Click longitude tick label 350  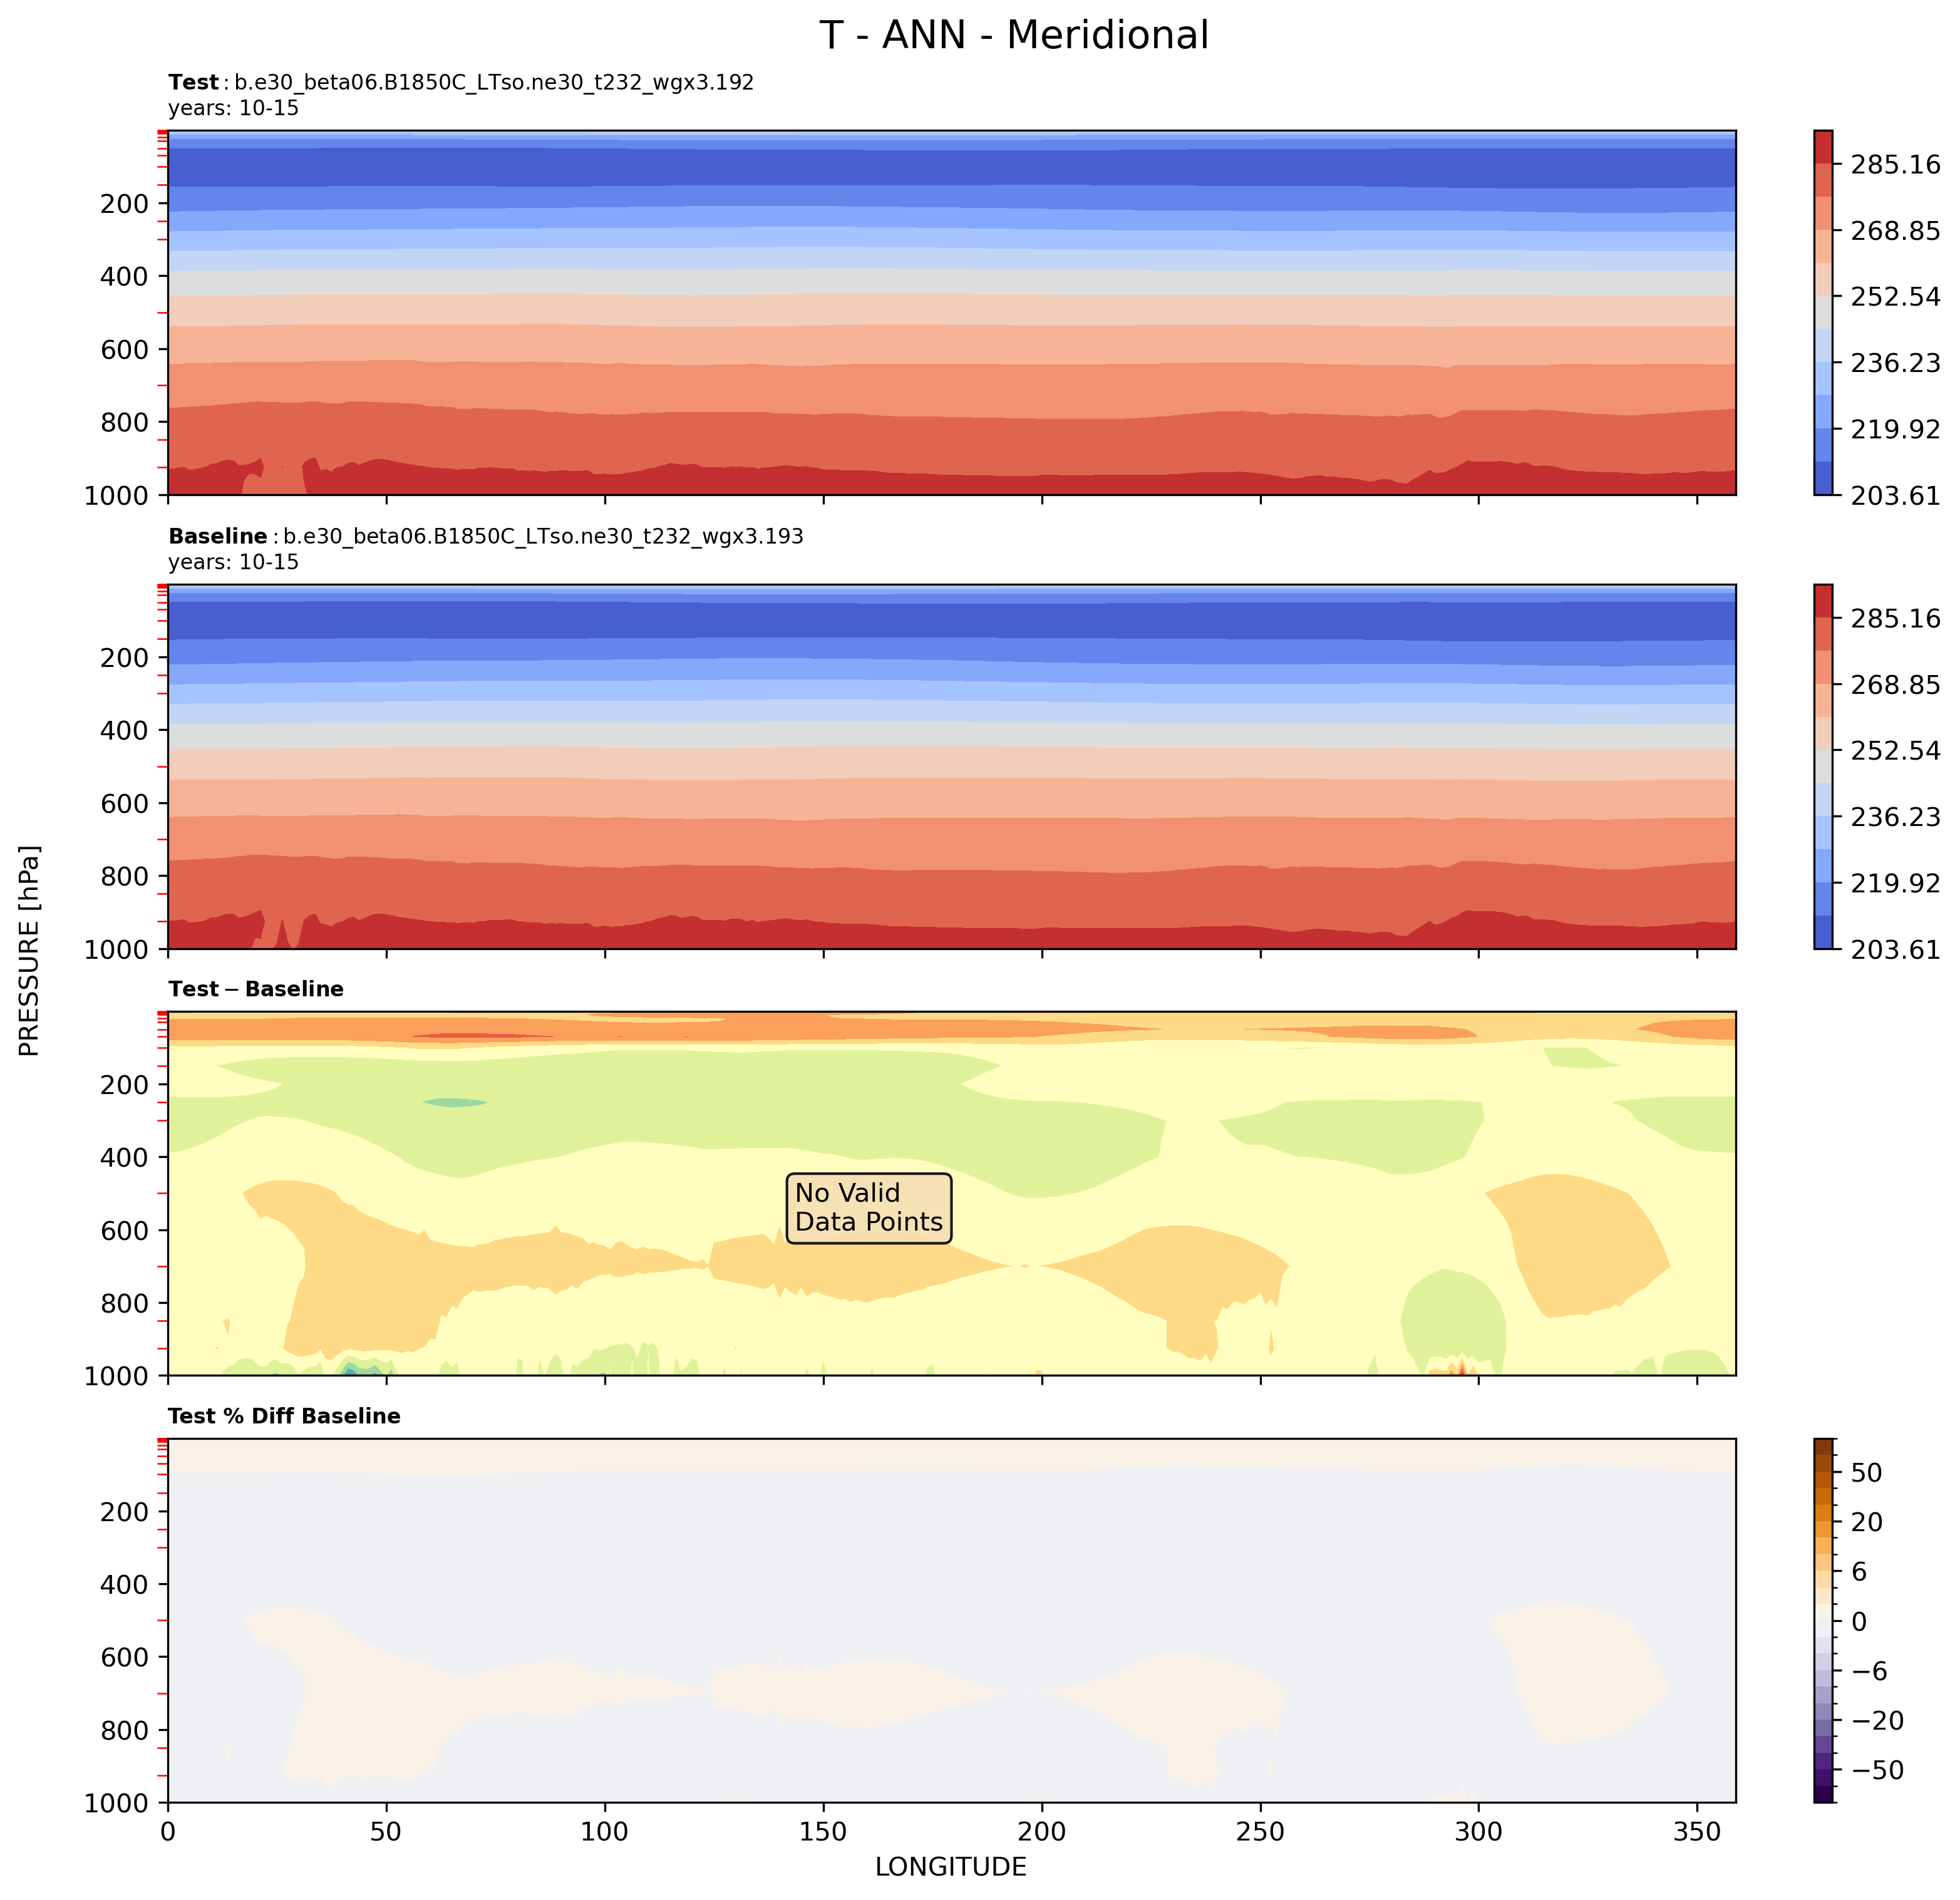pos(1697,1830)
